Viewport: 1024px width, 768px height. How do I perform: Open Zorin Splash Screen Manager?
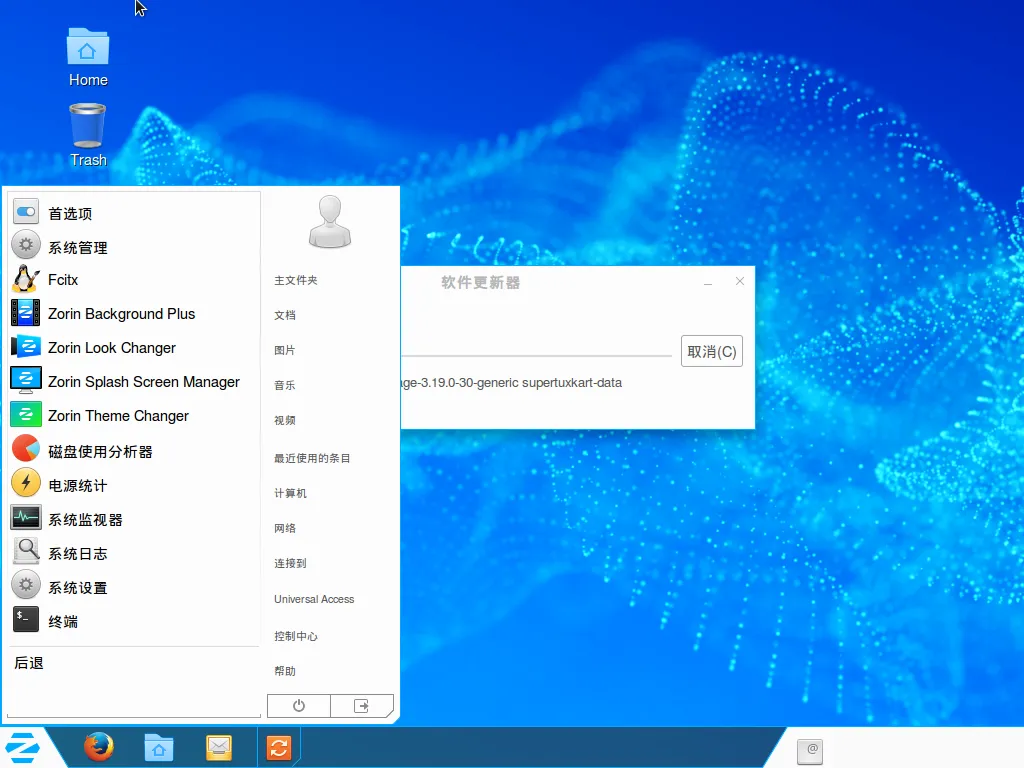(143, 382)
